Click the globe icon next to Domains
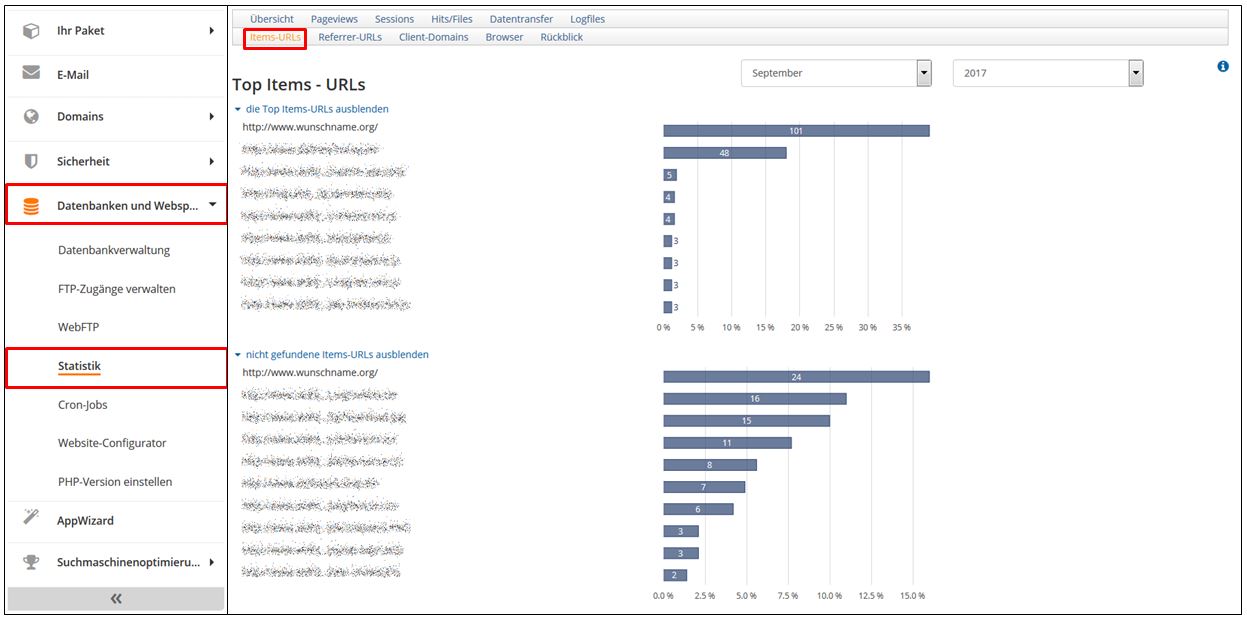 (31, 116)
